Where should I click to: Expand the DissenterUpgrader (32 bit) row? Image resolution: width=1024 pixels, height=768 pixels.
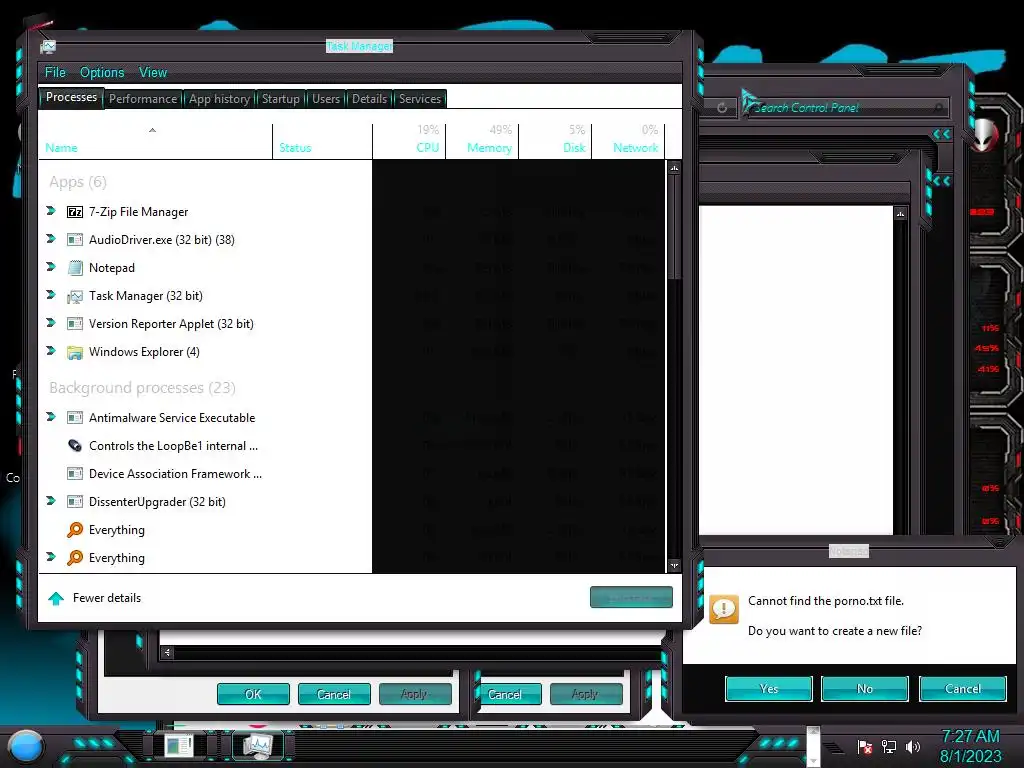tap(51, 501)
